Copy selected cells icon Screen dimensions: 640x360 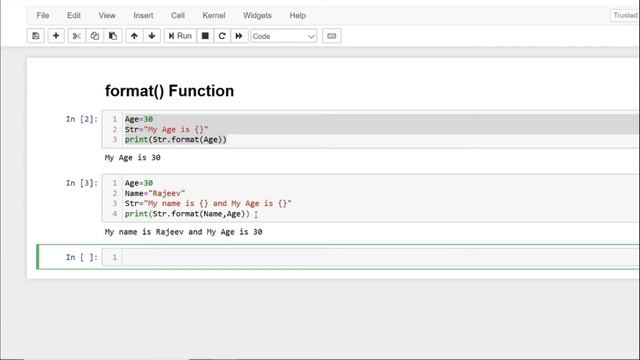coord(95,36)
